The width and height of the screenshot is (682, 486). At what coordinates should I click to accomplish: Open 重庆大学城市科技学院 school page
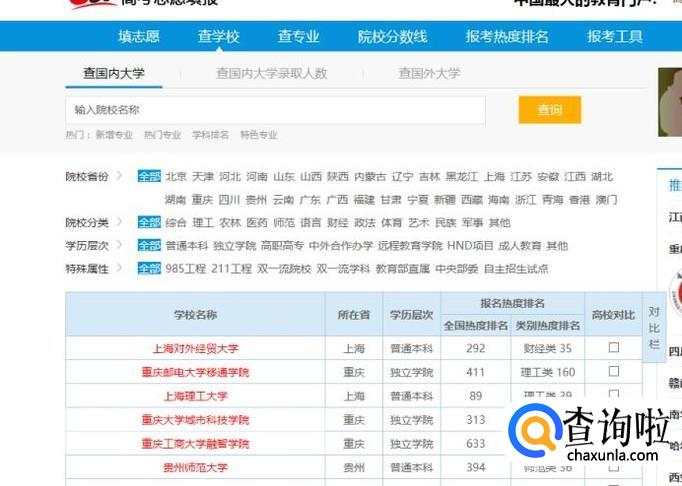pos(195,420)
